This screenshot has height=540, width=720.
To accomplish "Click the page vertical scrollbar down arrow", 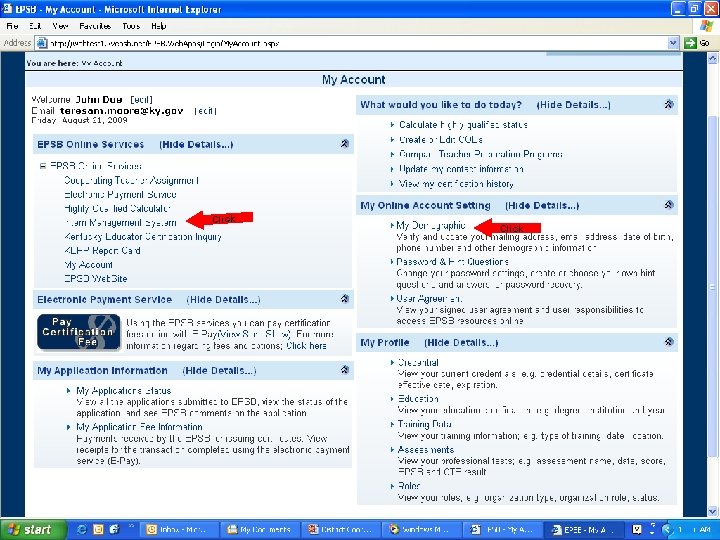I will 712,511.
